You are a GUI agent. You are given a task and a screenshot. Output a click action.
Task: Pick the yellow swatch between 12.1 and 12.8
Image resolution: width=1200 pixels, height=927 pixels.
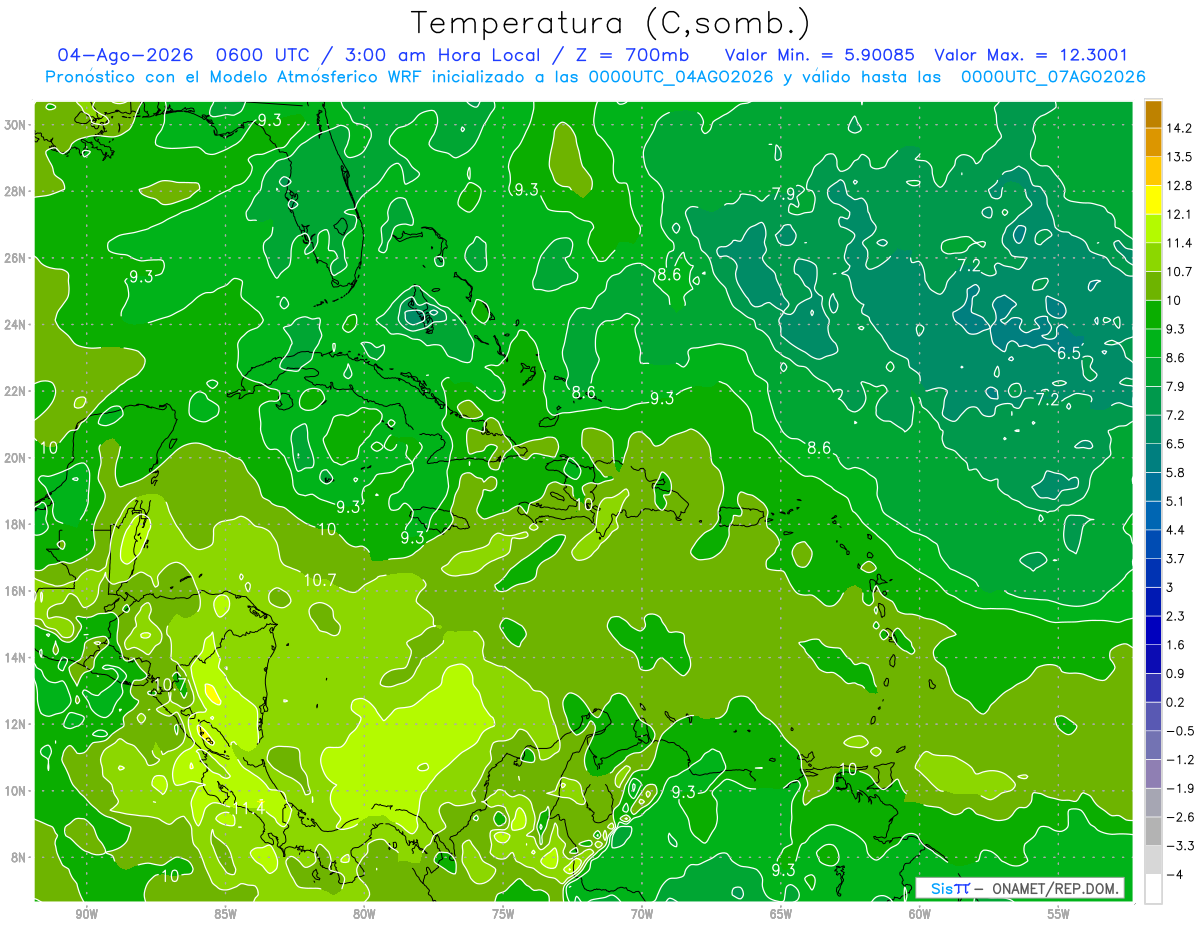pos(1153,200)
